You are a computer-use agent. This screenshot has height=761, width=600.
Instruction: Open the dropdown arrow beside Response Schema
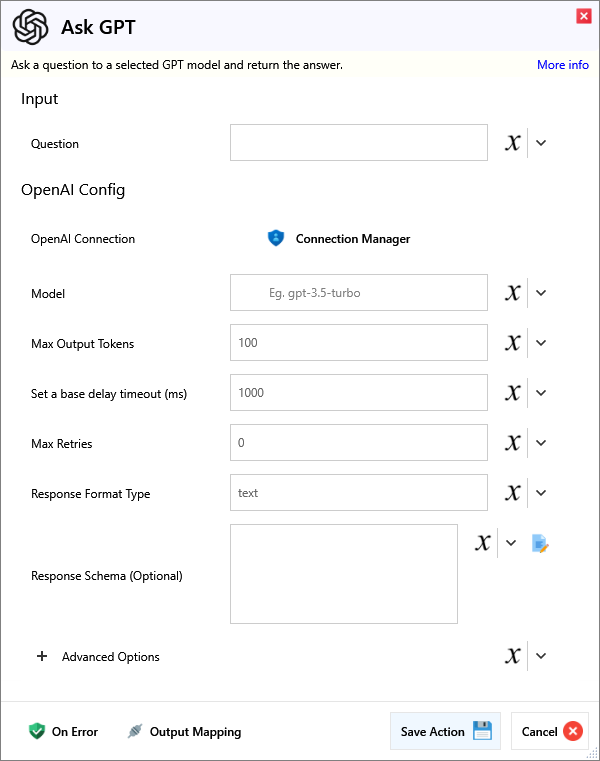[x=511, y=543]
